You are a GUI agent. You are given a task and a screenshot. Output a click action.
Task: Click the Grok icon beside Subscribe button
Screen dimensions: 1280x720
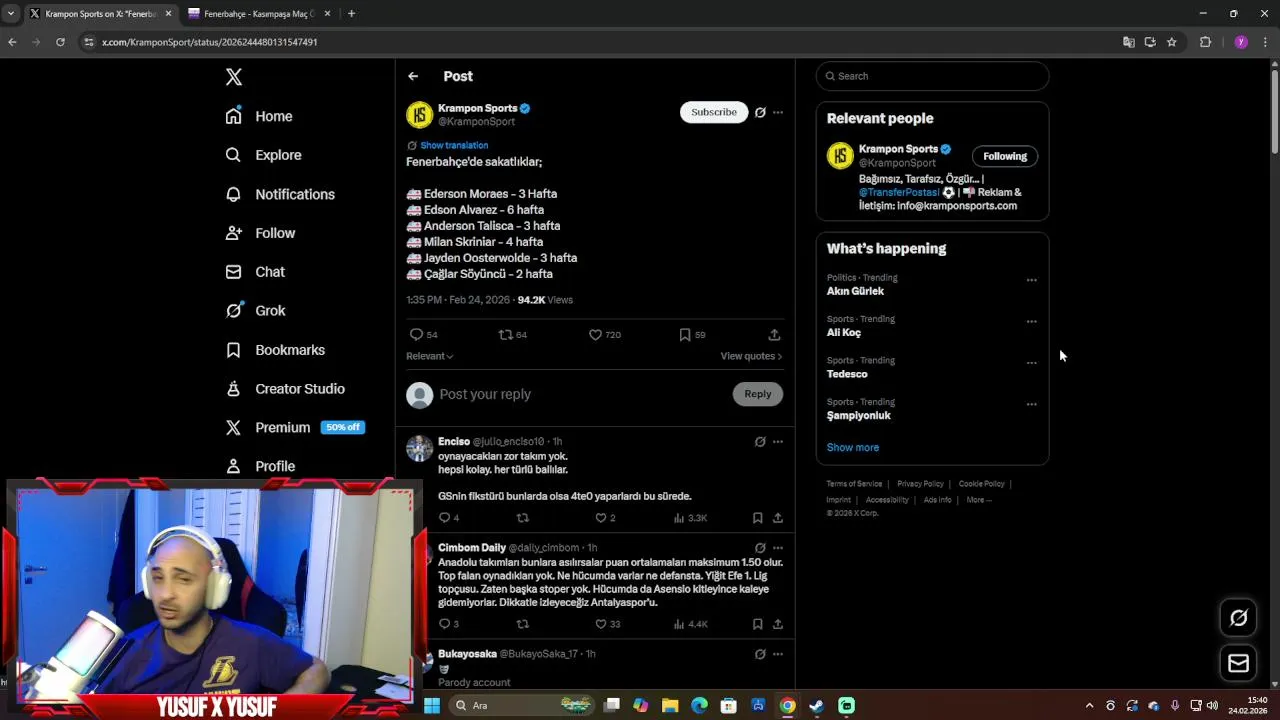(760, 112)
